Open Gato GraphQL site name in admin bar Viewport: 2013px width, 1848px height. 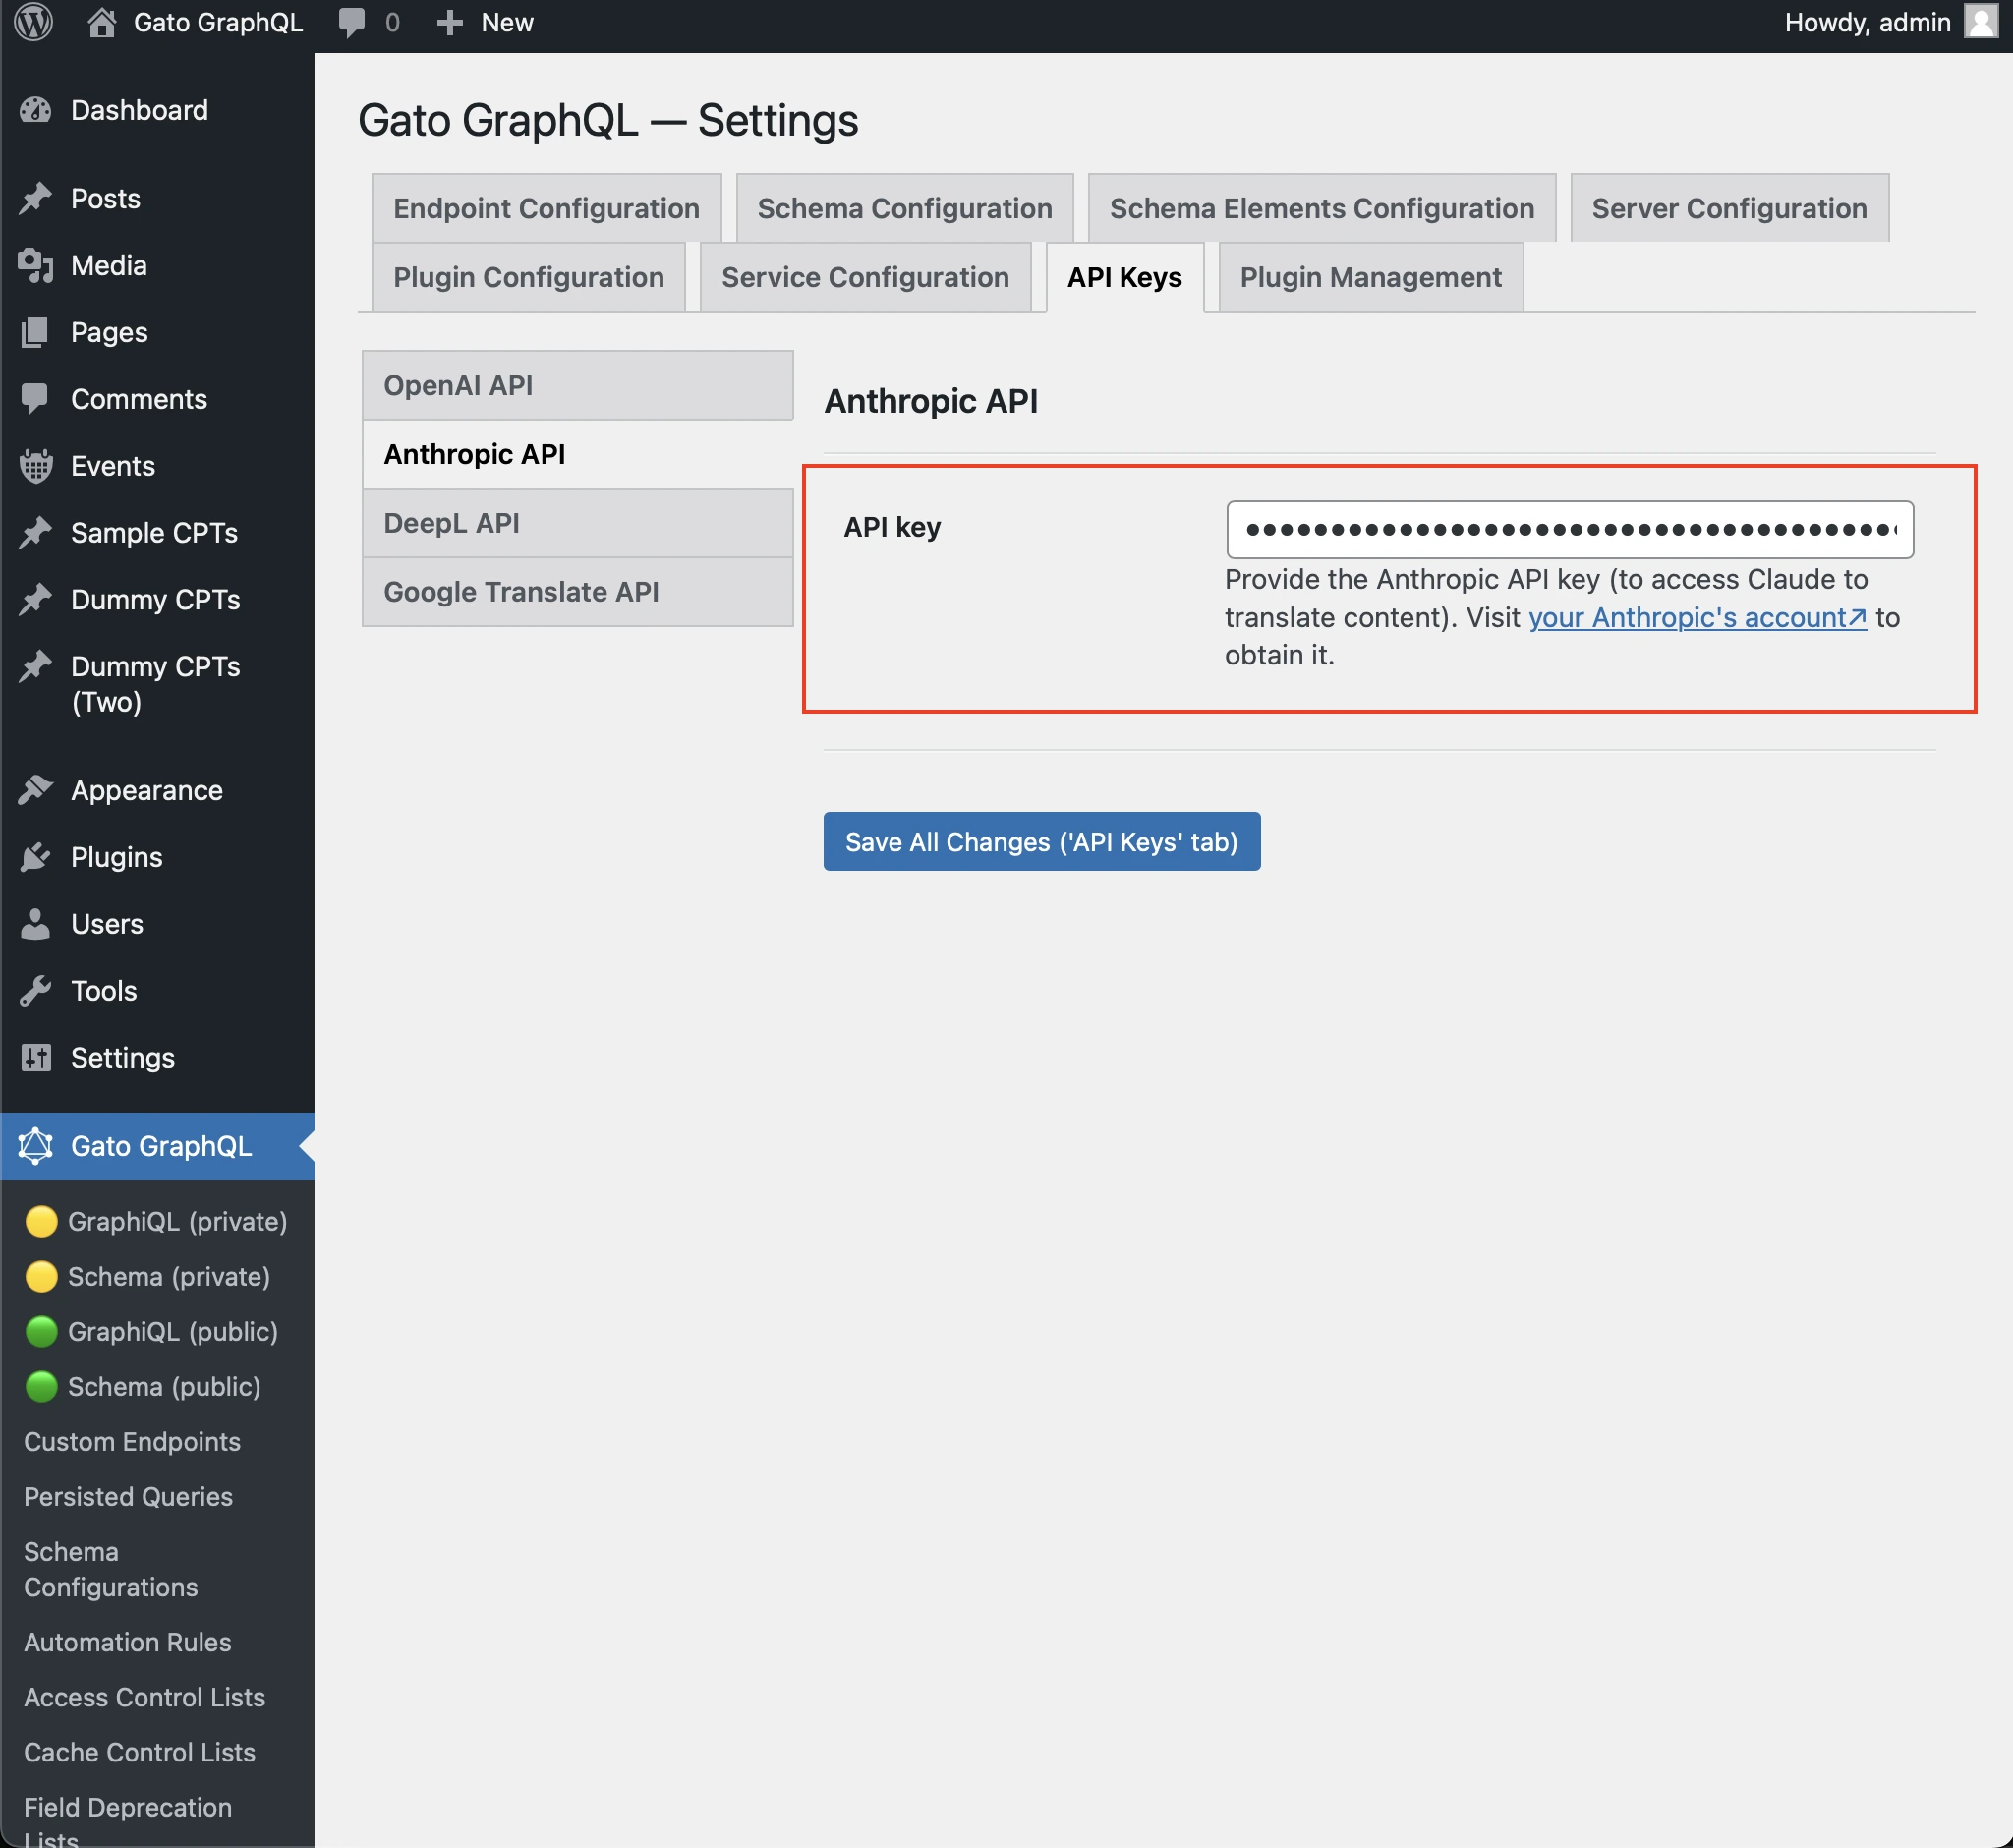point(218,22)
